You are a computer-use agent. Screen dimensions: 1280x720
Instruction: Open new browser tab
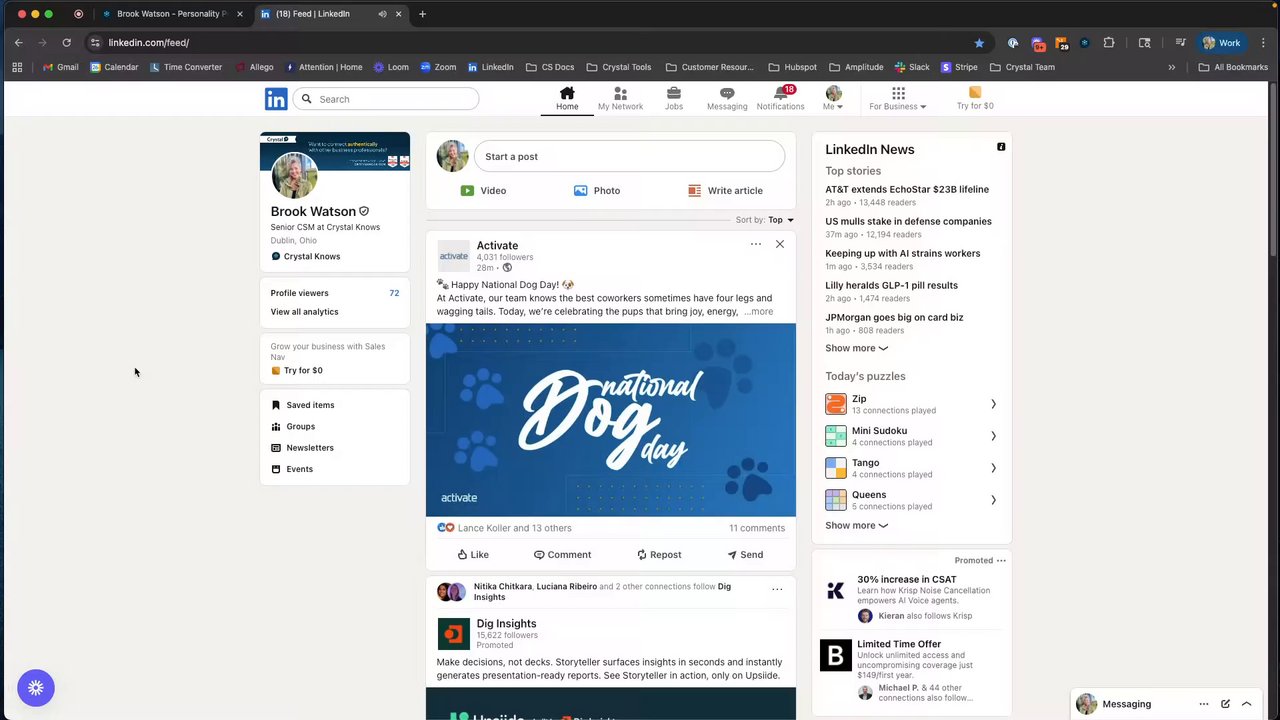[x=422, y=14]
